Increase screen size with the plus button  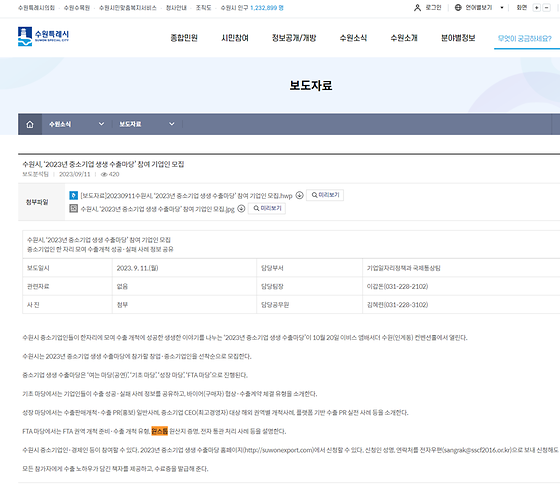536,8
